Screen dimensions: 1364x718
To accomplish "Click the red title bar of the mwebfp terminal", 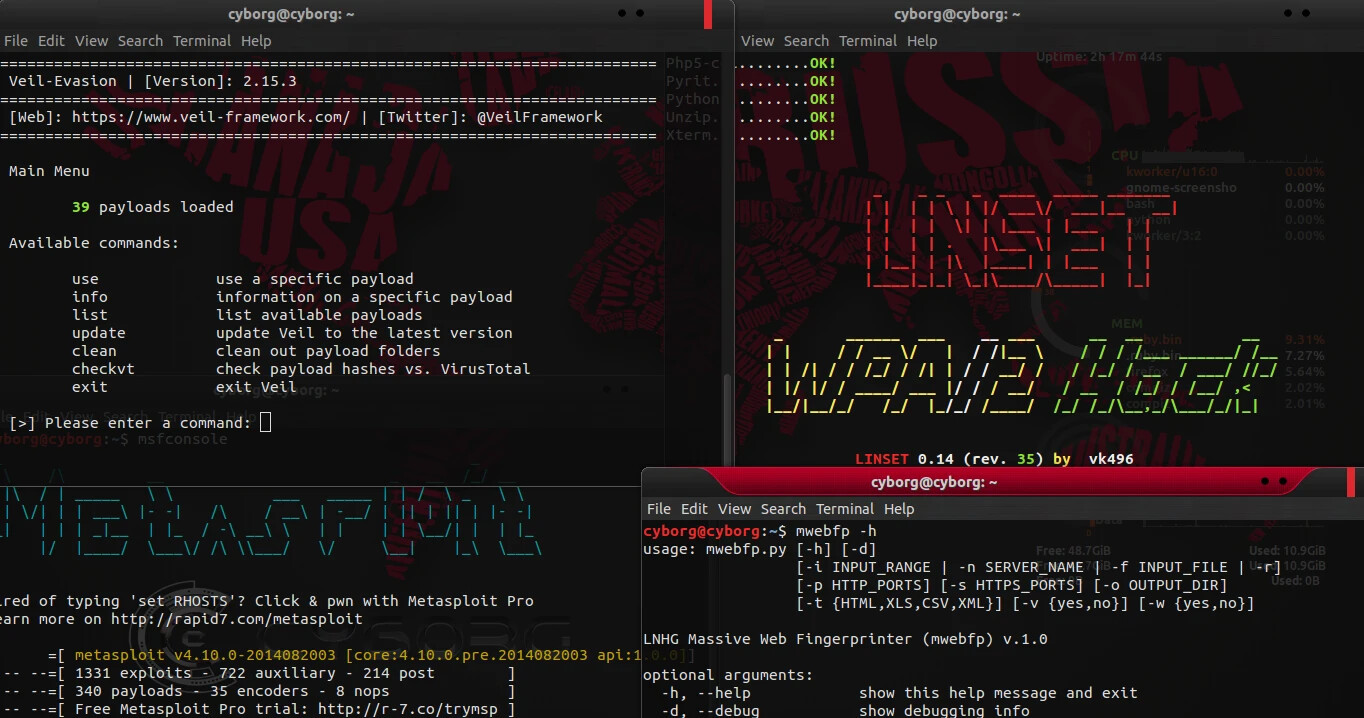I will 1002,482.
